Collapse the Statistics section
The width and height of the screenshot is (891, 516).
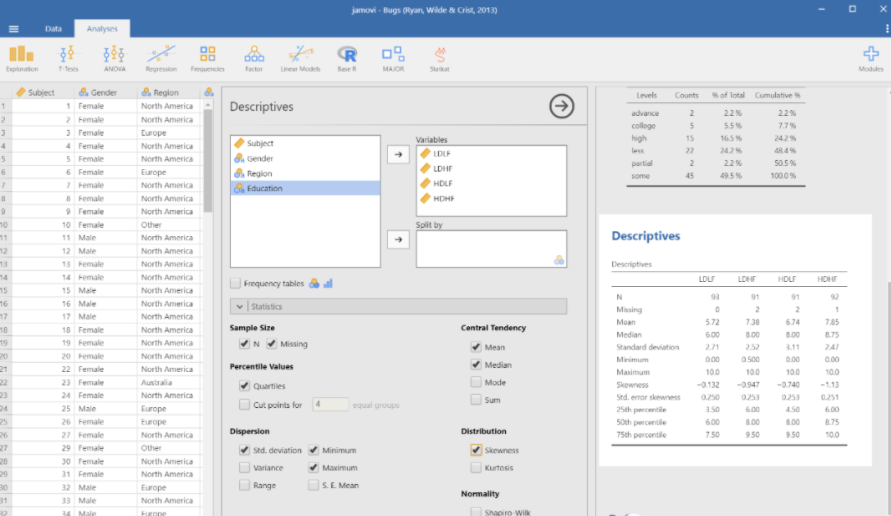click(x=239, y=307)
